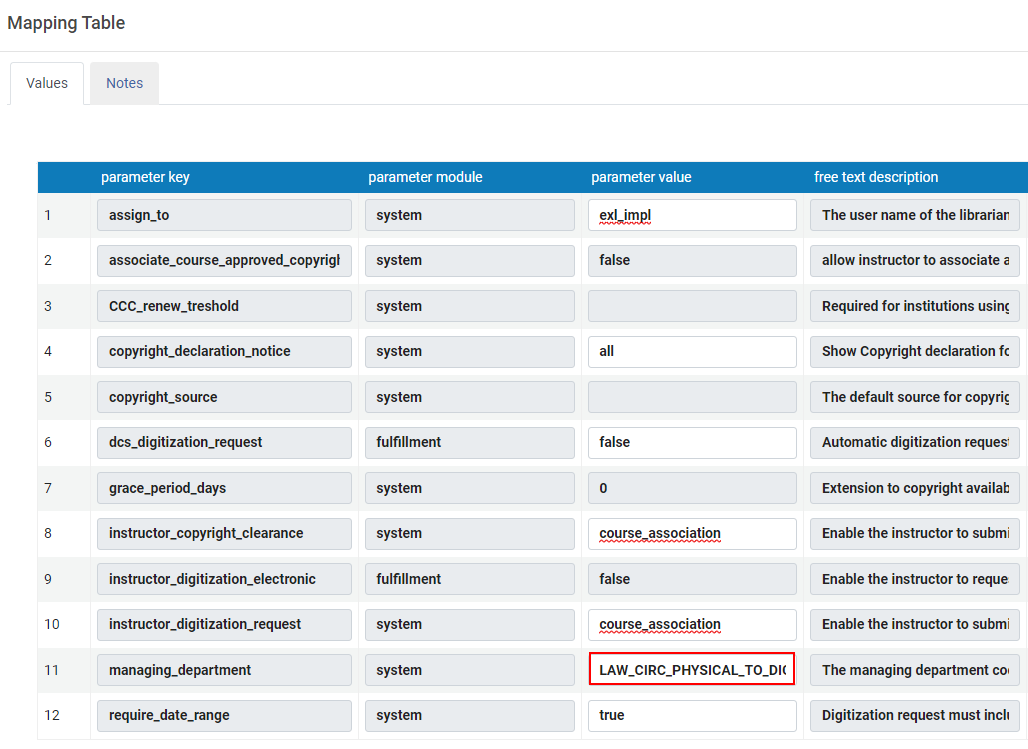Select the 'fulfillment' module field for dcs_digitization_request

469,442
